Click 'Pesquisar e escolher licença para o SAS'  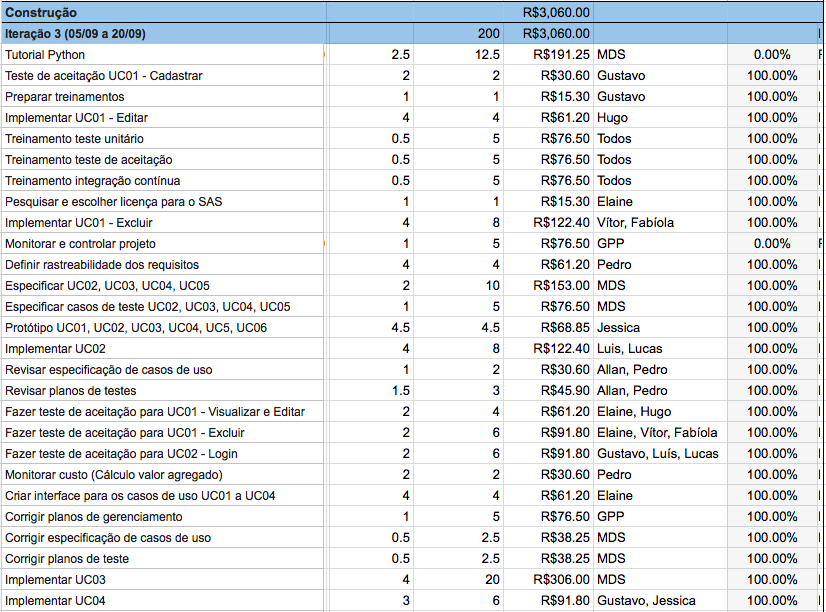point(162,202)
